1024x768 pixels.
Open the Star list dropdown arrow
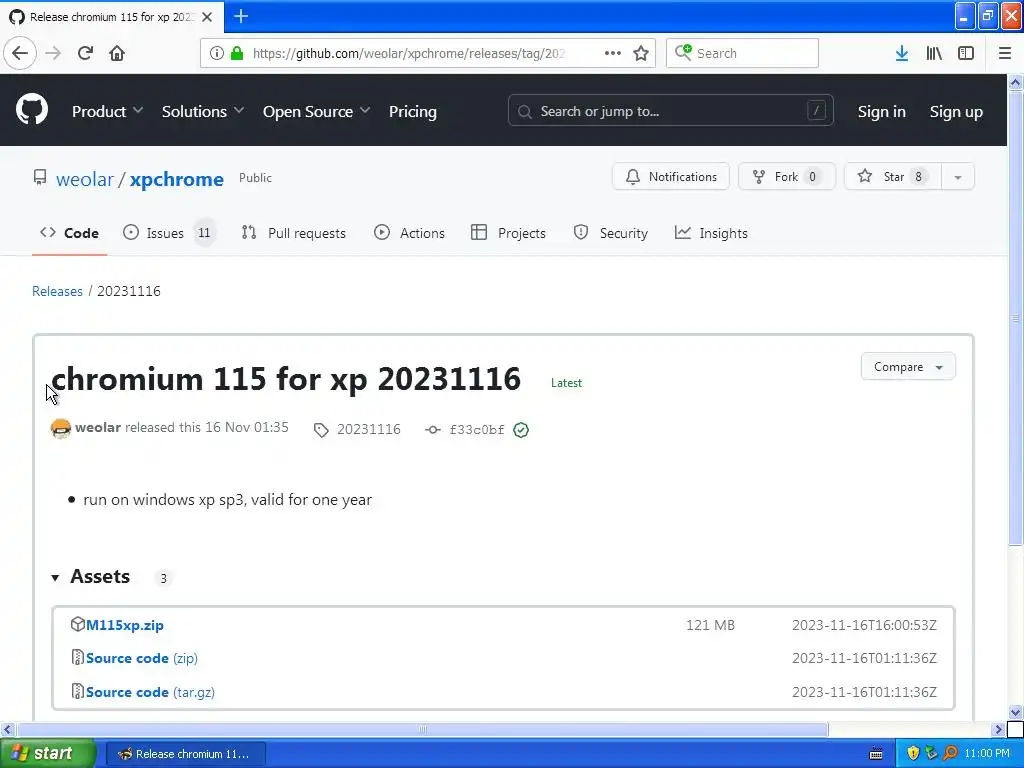(957, 177)
